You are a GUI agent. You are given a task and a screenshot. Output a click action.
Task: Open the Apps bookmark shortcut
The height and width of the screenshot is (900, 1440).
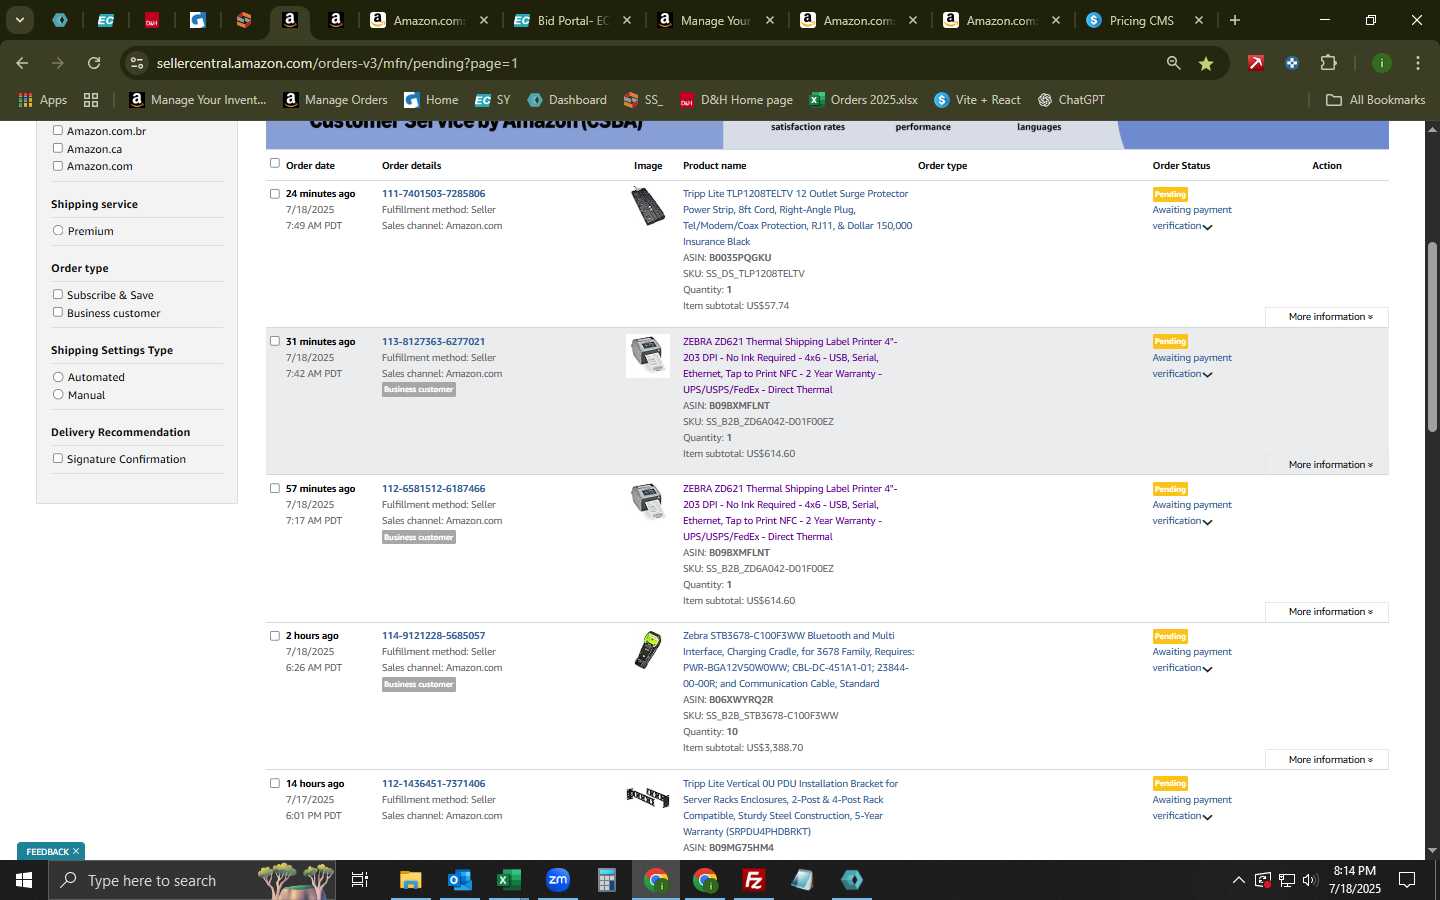[x=43, y=100]
